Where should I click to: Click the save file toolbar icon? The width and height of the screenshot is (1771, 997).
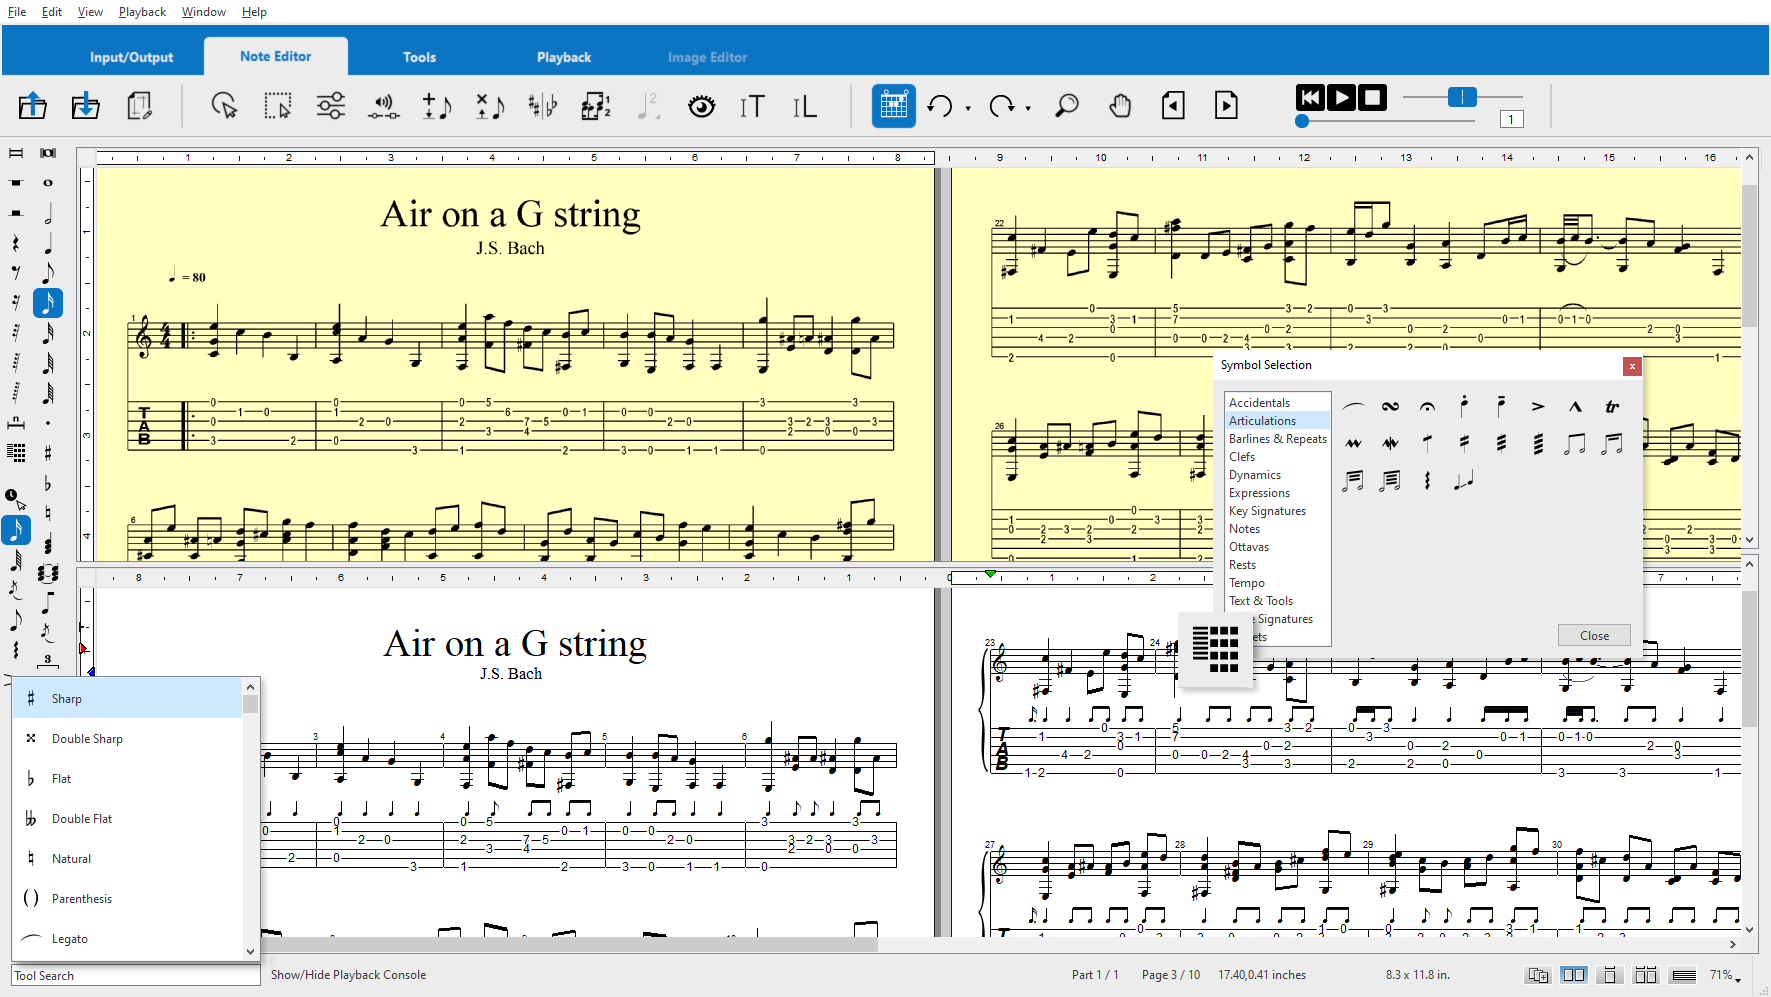[86, 105]
